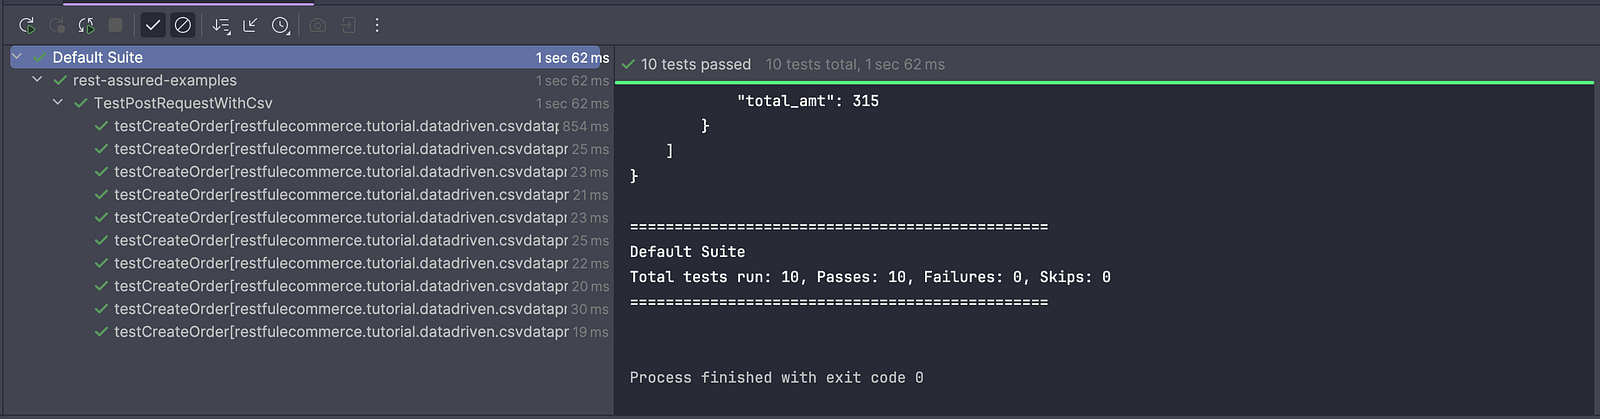This screenshot has width=1600, height=419.
Task: Open Test History clock dropdown
Action: [x=281, y=25]
